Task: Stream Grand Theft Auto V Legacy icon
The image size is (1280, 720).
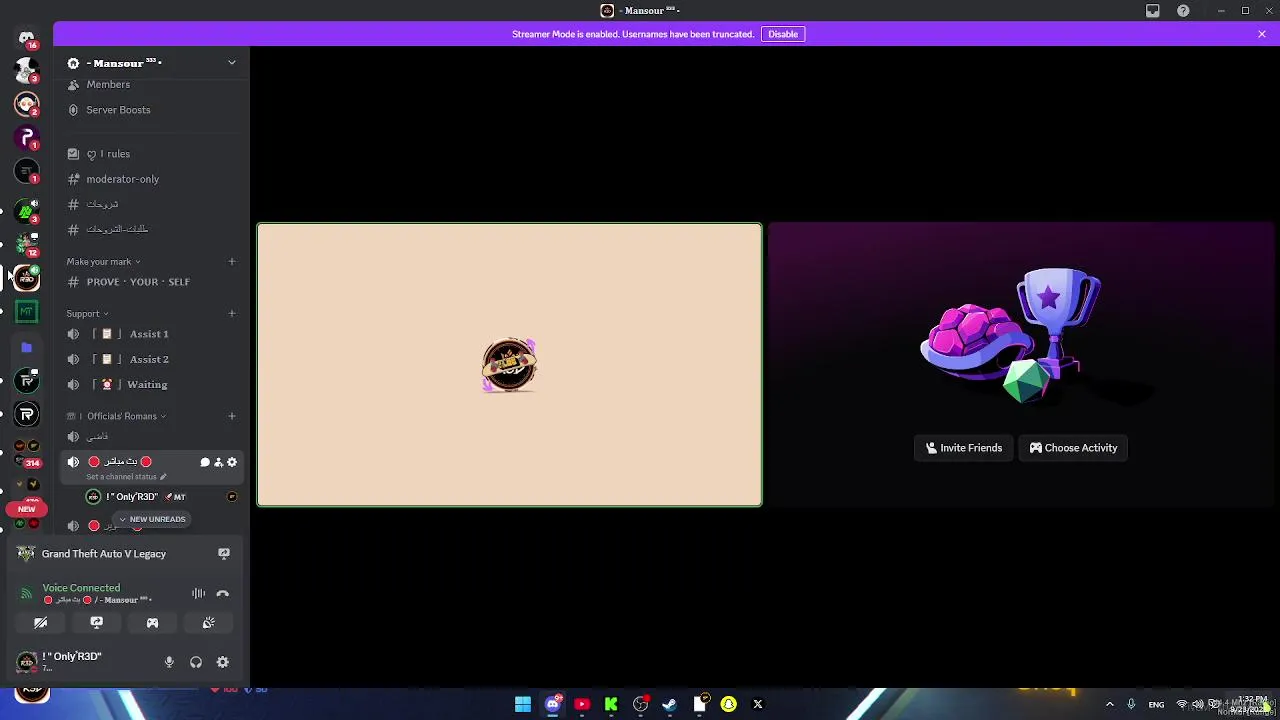Action: coord(224,554)
